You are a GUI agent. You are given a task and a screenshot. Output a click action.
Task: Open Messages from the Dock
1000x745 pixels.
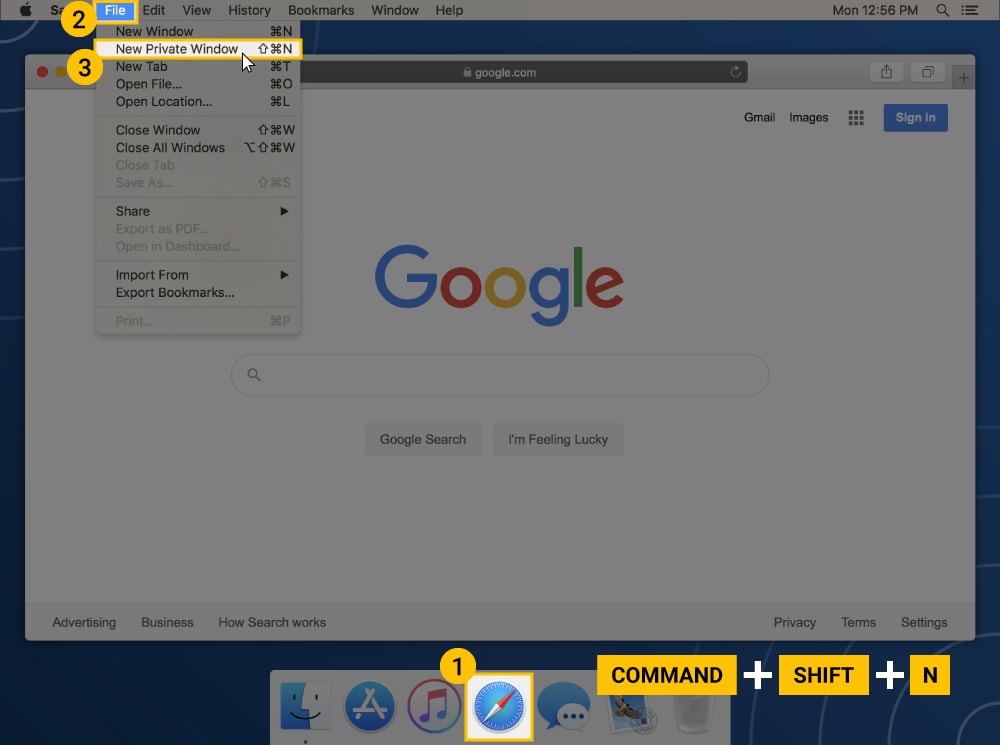coord(564,707)
